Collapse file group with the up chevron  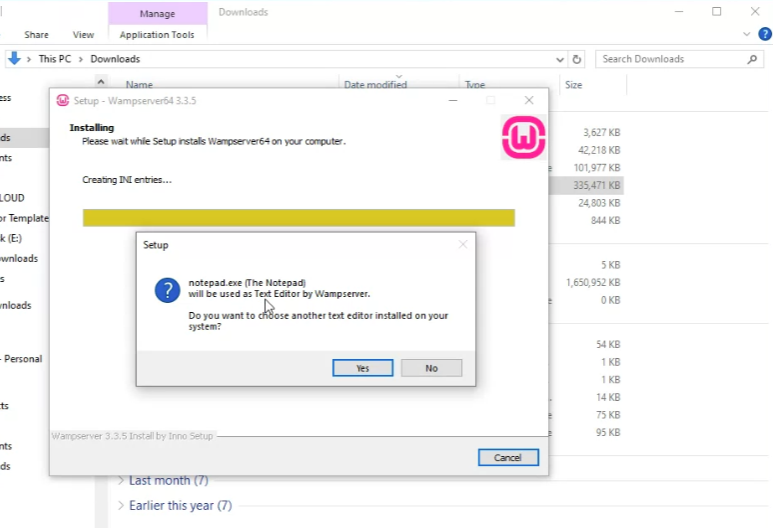(101, 82)
